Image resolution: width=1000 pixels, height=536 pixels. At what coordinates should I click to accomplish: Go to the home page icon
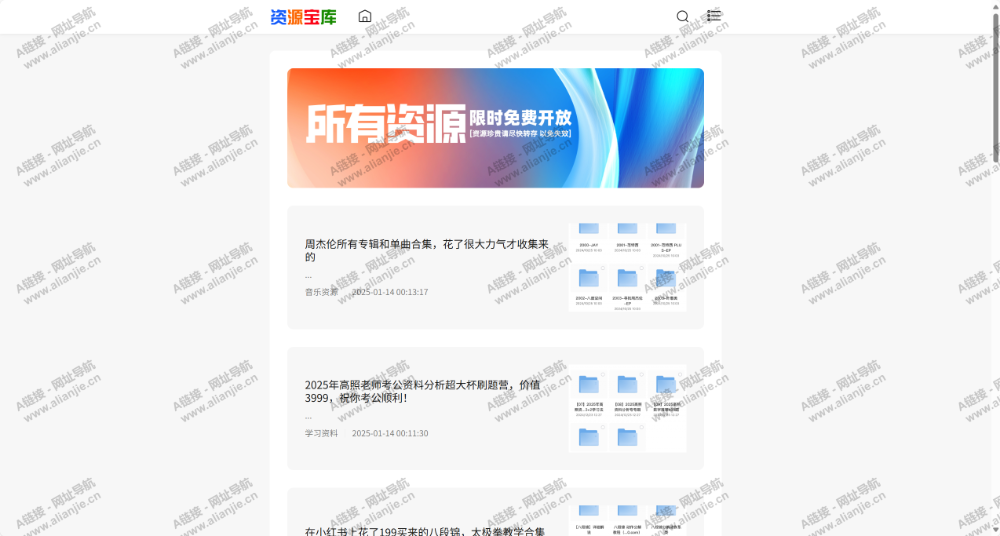click(x=365, y=16)
